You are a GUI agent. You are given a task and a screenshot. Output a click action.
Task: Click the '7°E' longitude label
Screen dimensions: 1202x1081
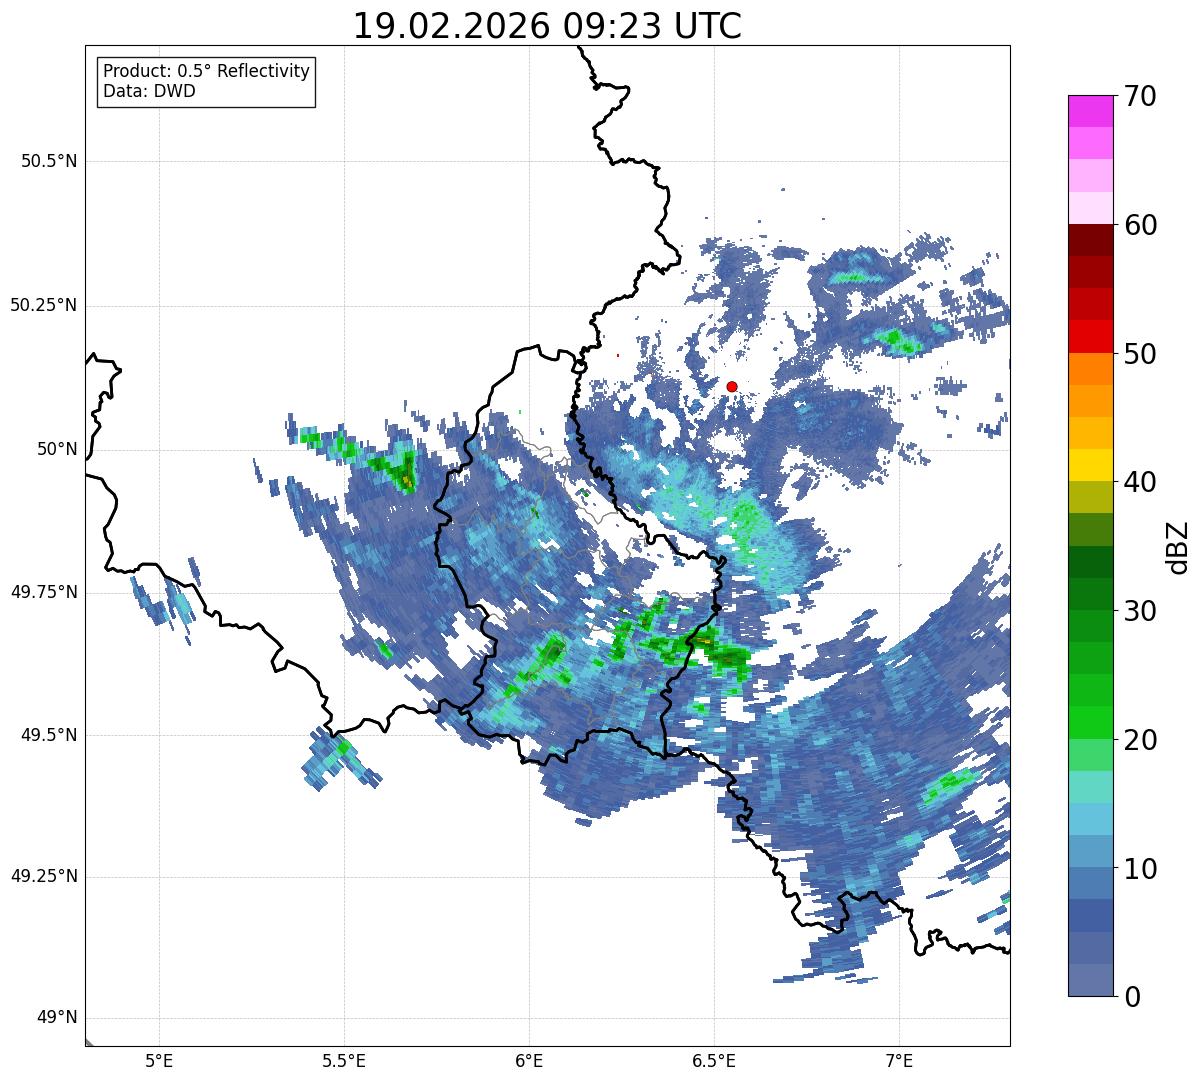point(899,1061)
